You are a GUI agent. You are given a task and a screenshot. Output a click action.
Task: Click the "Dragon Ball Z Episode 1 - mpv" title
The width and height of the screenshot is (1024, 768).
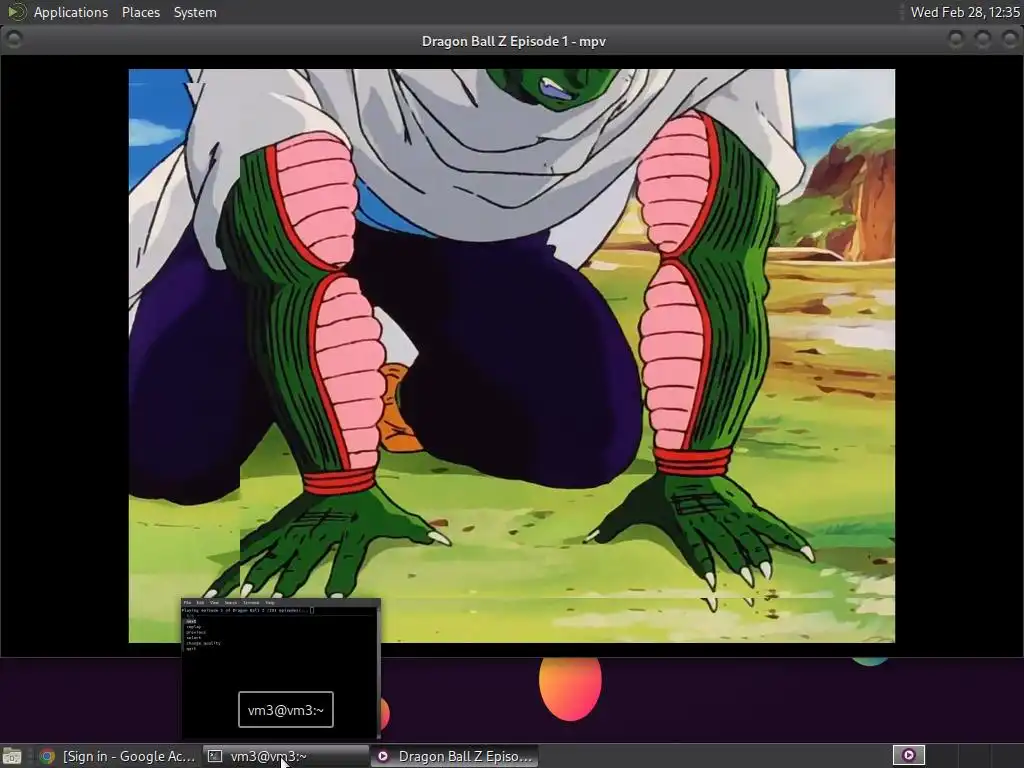pos(513,41)
